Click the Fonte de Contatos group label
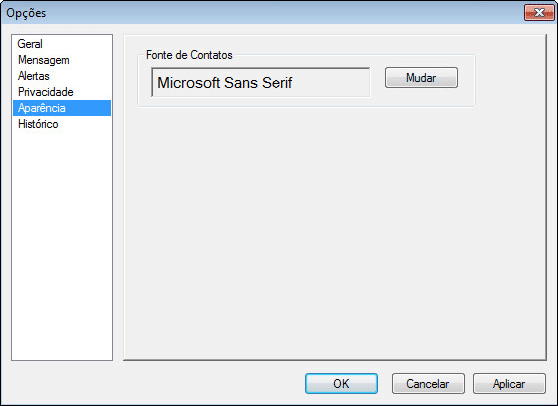The width and height of the screenshot is (558, 406). 189,55
